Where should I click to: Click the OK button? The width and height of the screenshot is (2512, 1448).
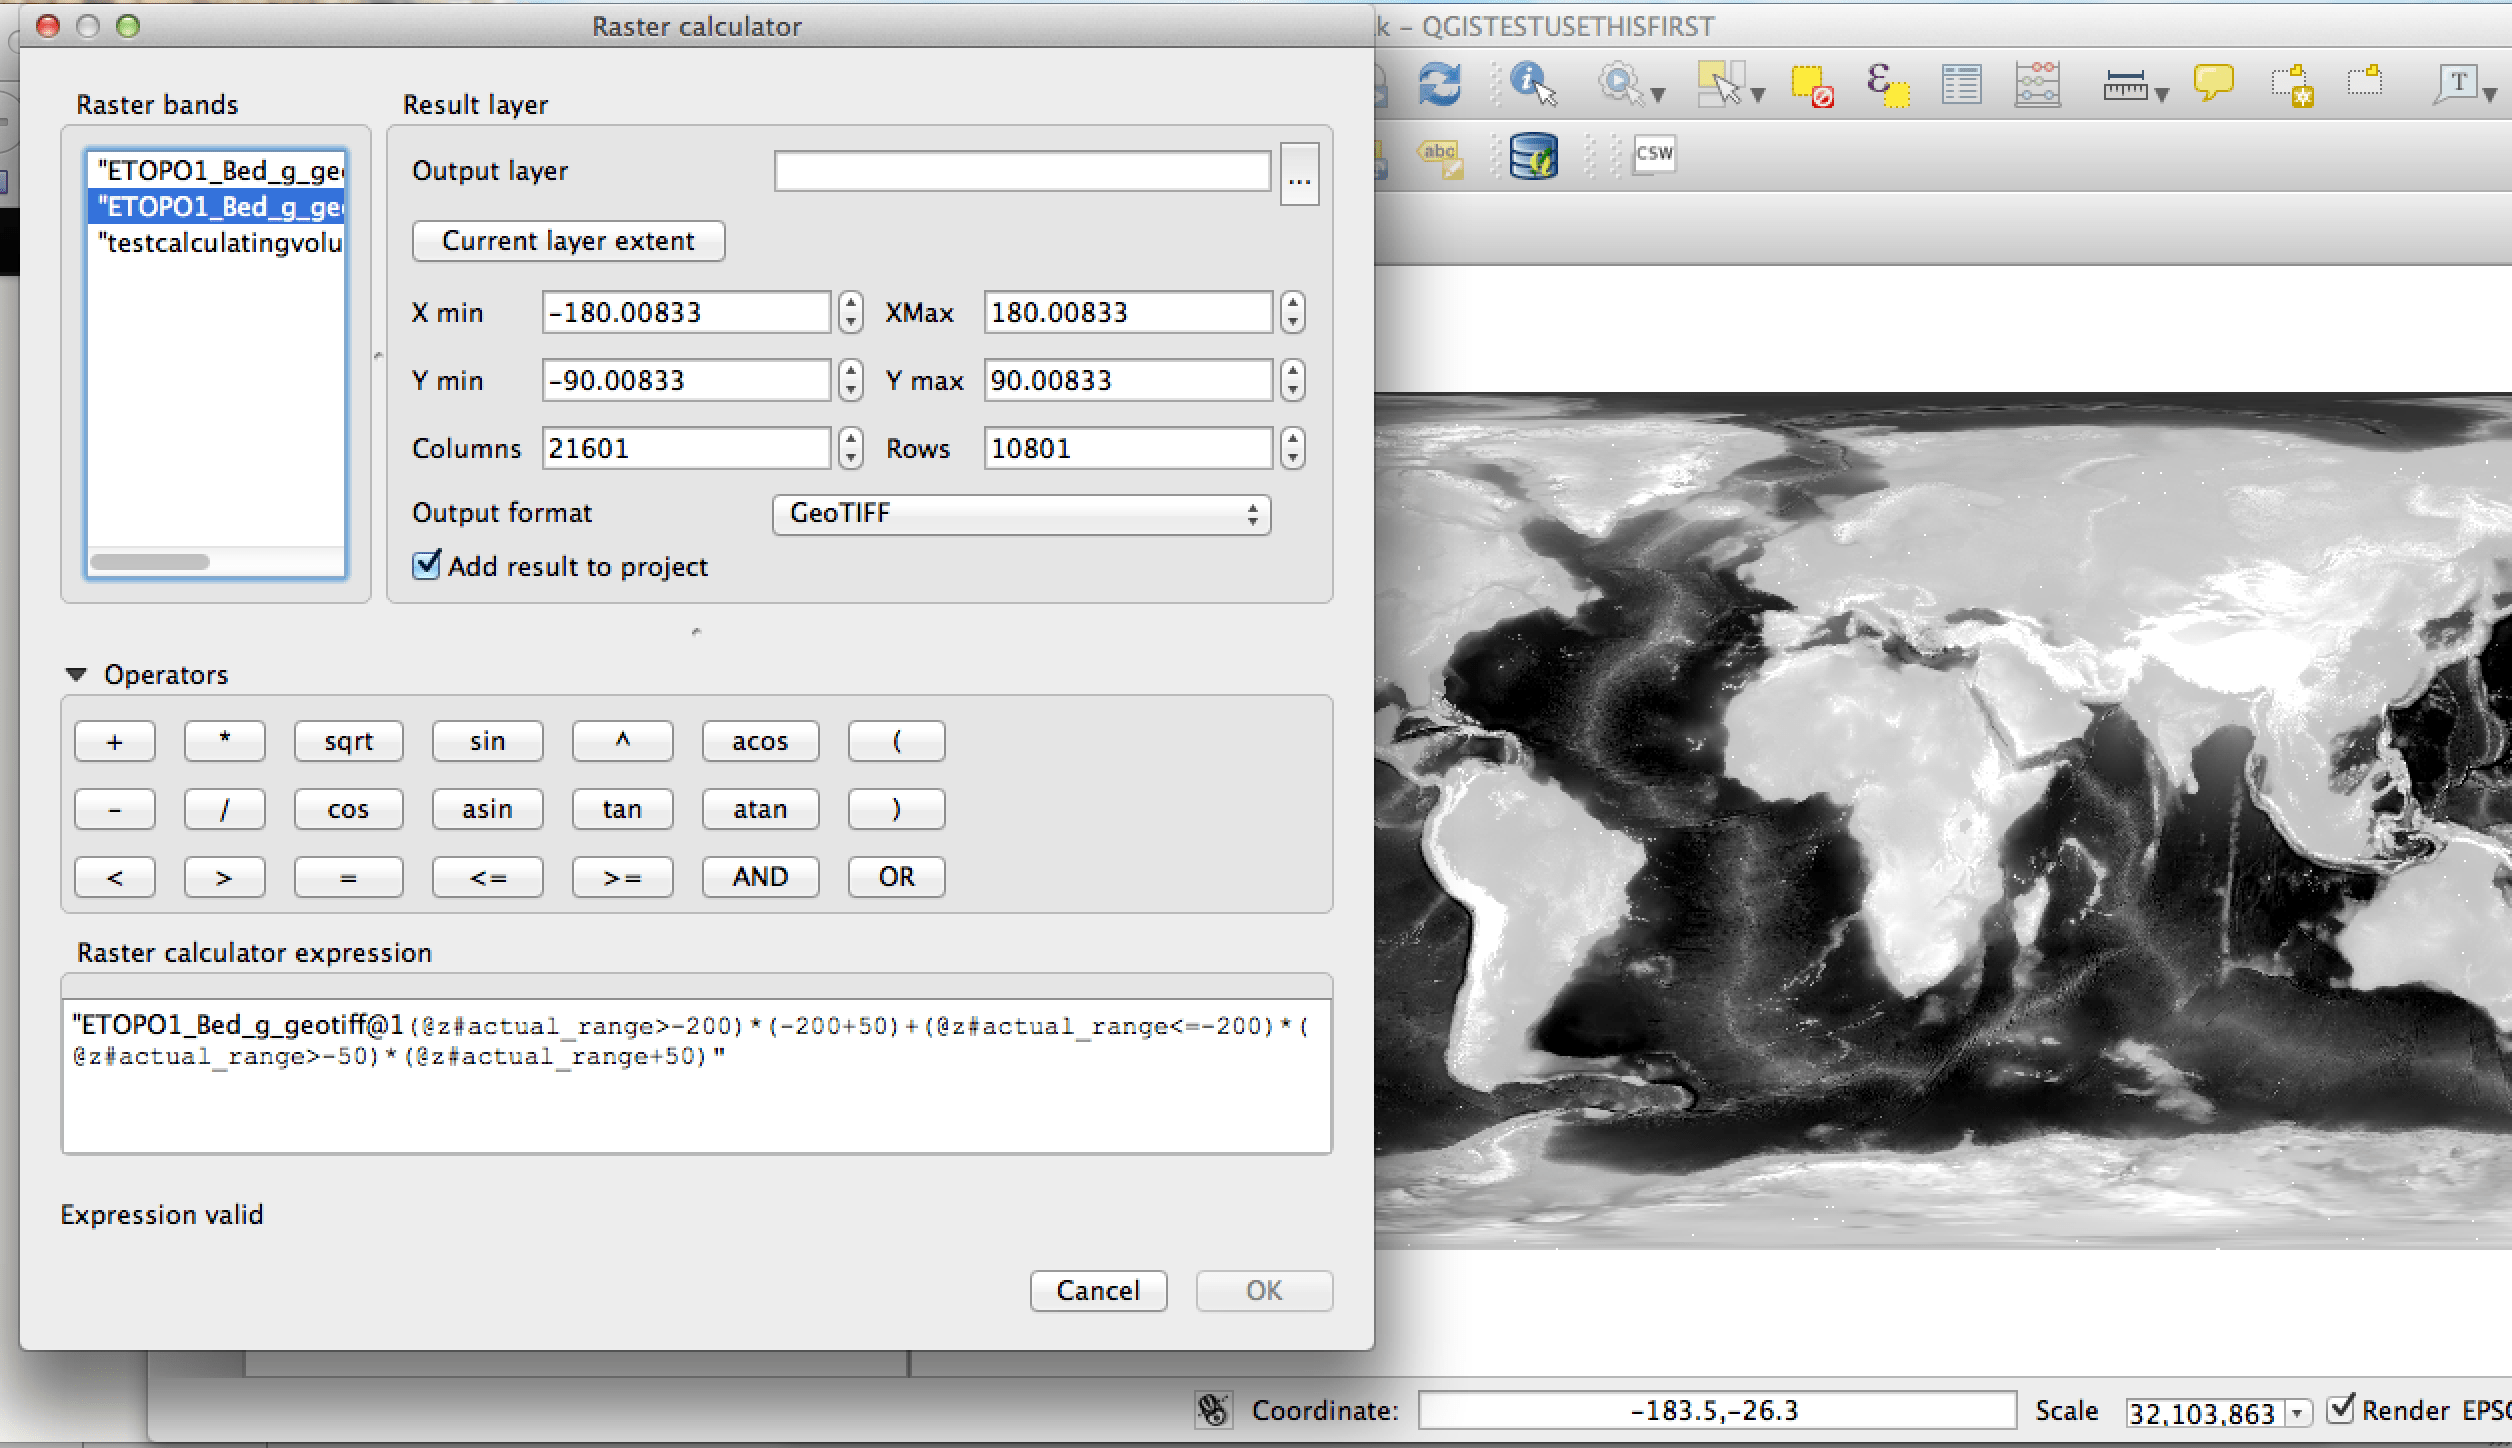1264,1290
